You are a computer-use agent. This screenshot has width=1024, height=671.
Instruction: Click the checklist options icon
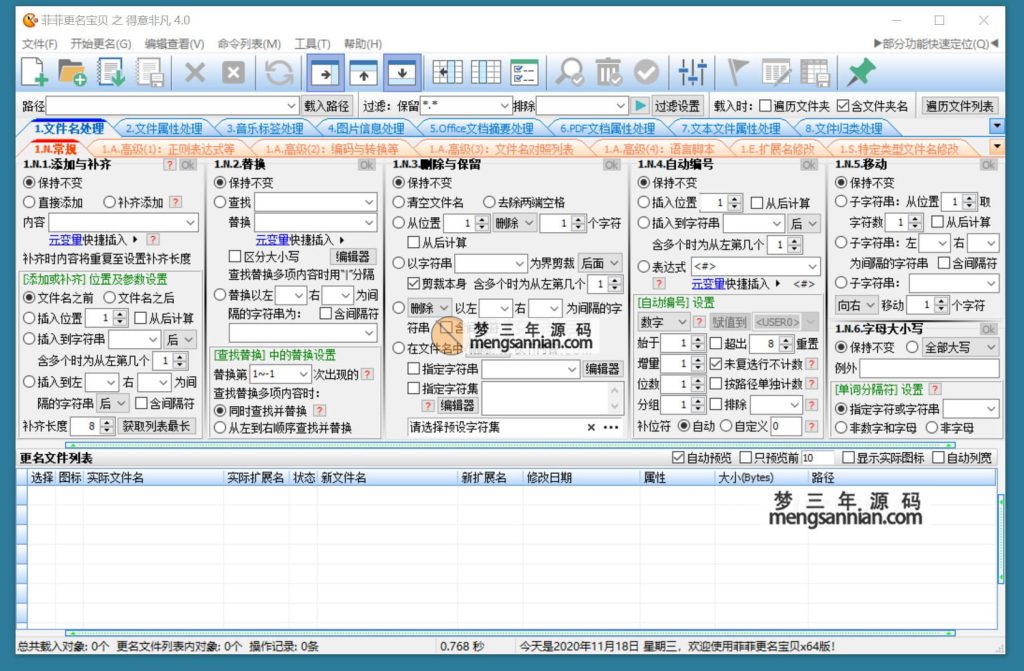524,73
